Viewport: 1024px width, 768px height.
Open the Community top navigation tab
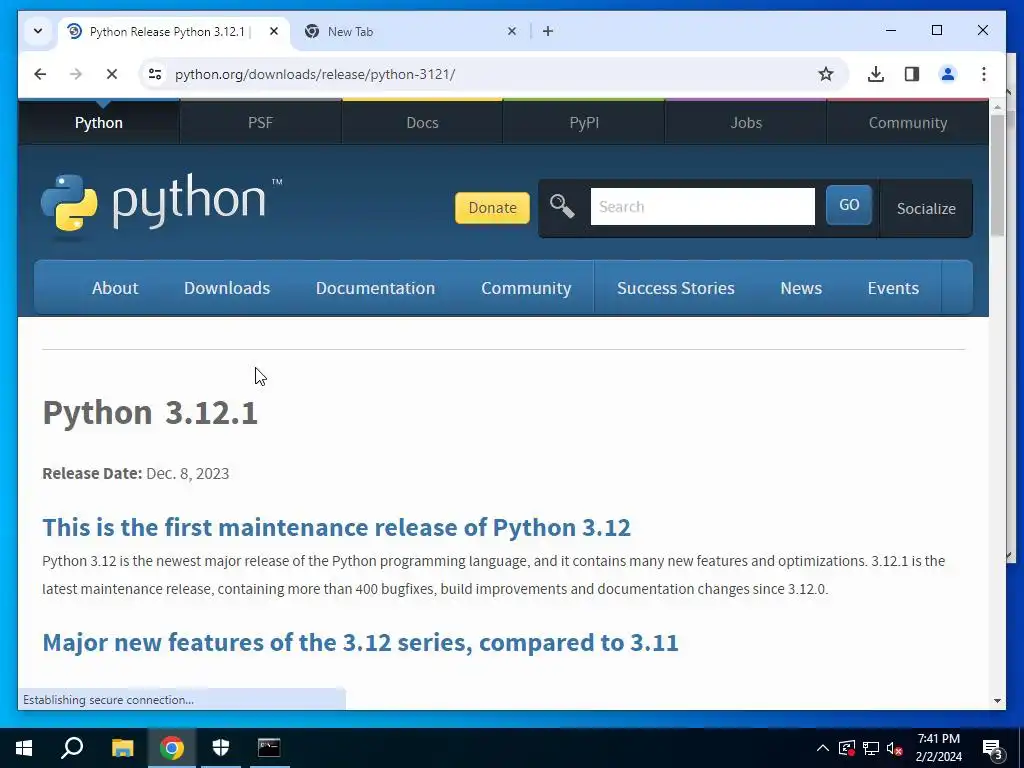coord(908,123)
